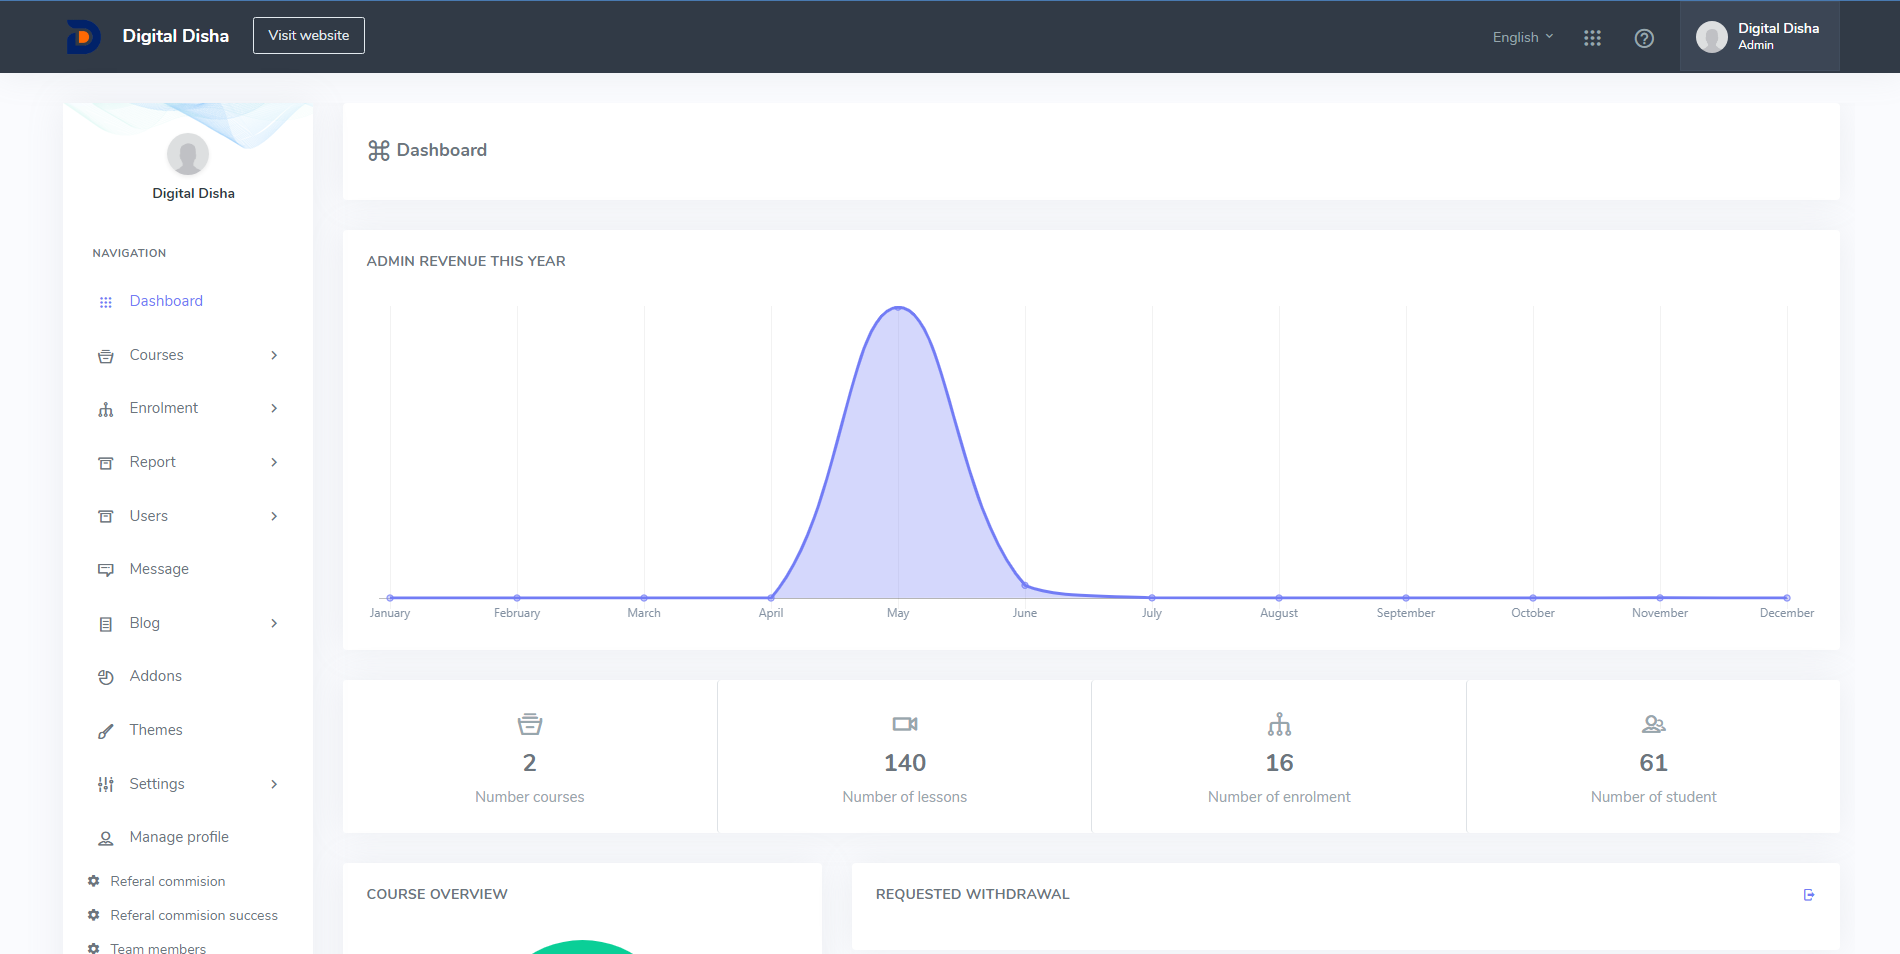The width and height of the screenshot is (1900, 954).
Task: Expand the Settings submenu chevron
Action: (274, 784)
